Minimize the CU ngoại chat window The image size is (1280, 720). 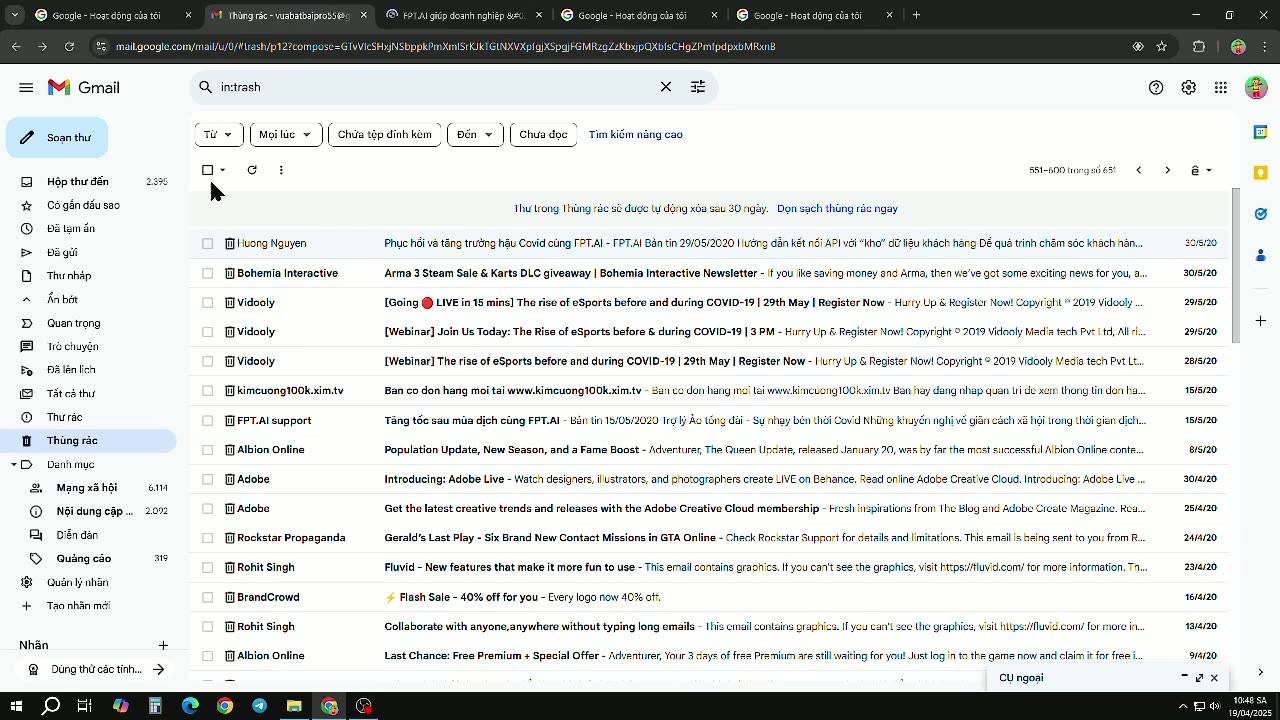[x=1184, y=678]
